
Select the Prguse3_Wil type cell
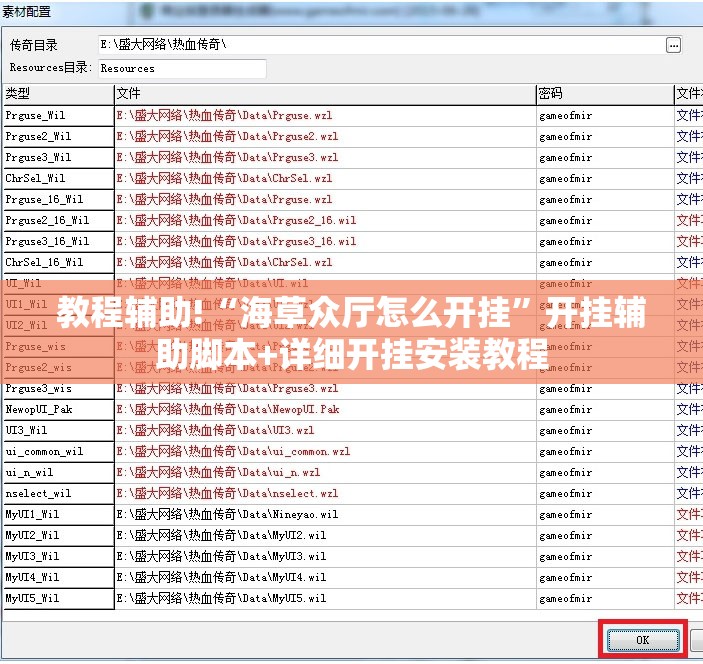click(58, 158)
